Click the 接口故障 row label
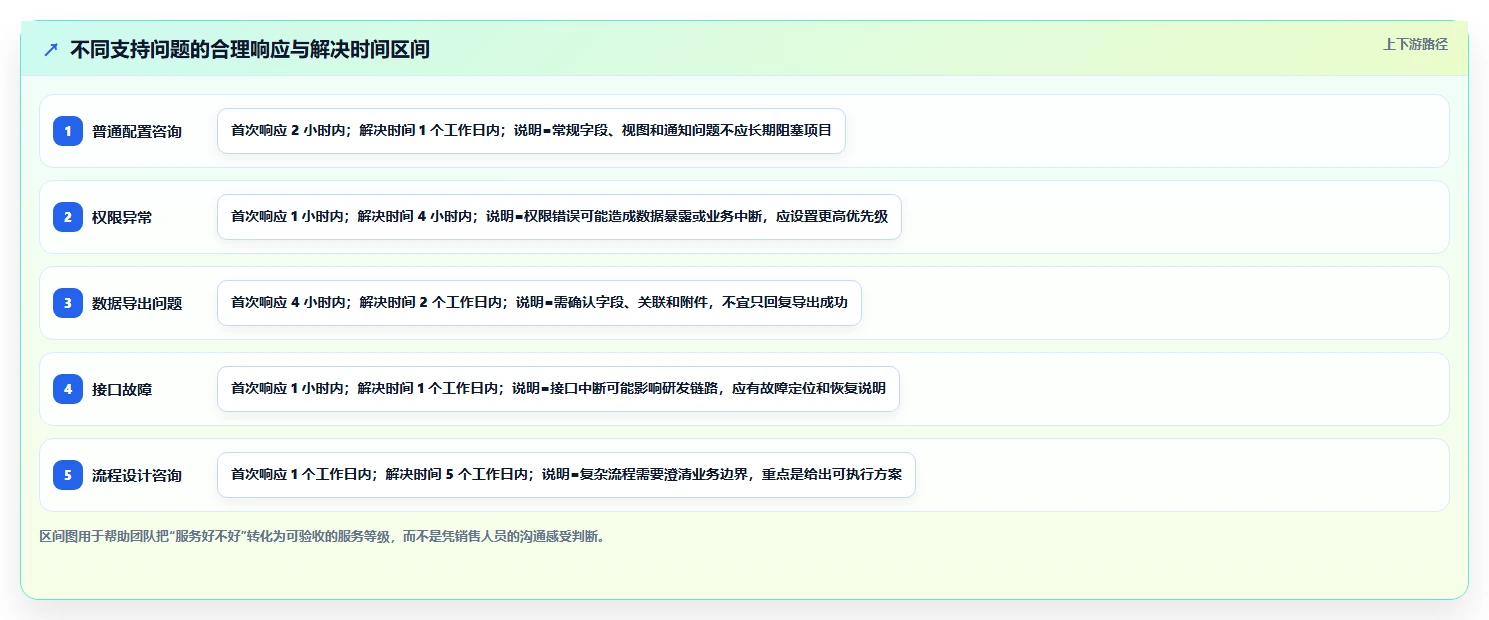 pyautogui.click(x=122, y=389)
